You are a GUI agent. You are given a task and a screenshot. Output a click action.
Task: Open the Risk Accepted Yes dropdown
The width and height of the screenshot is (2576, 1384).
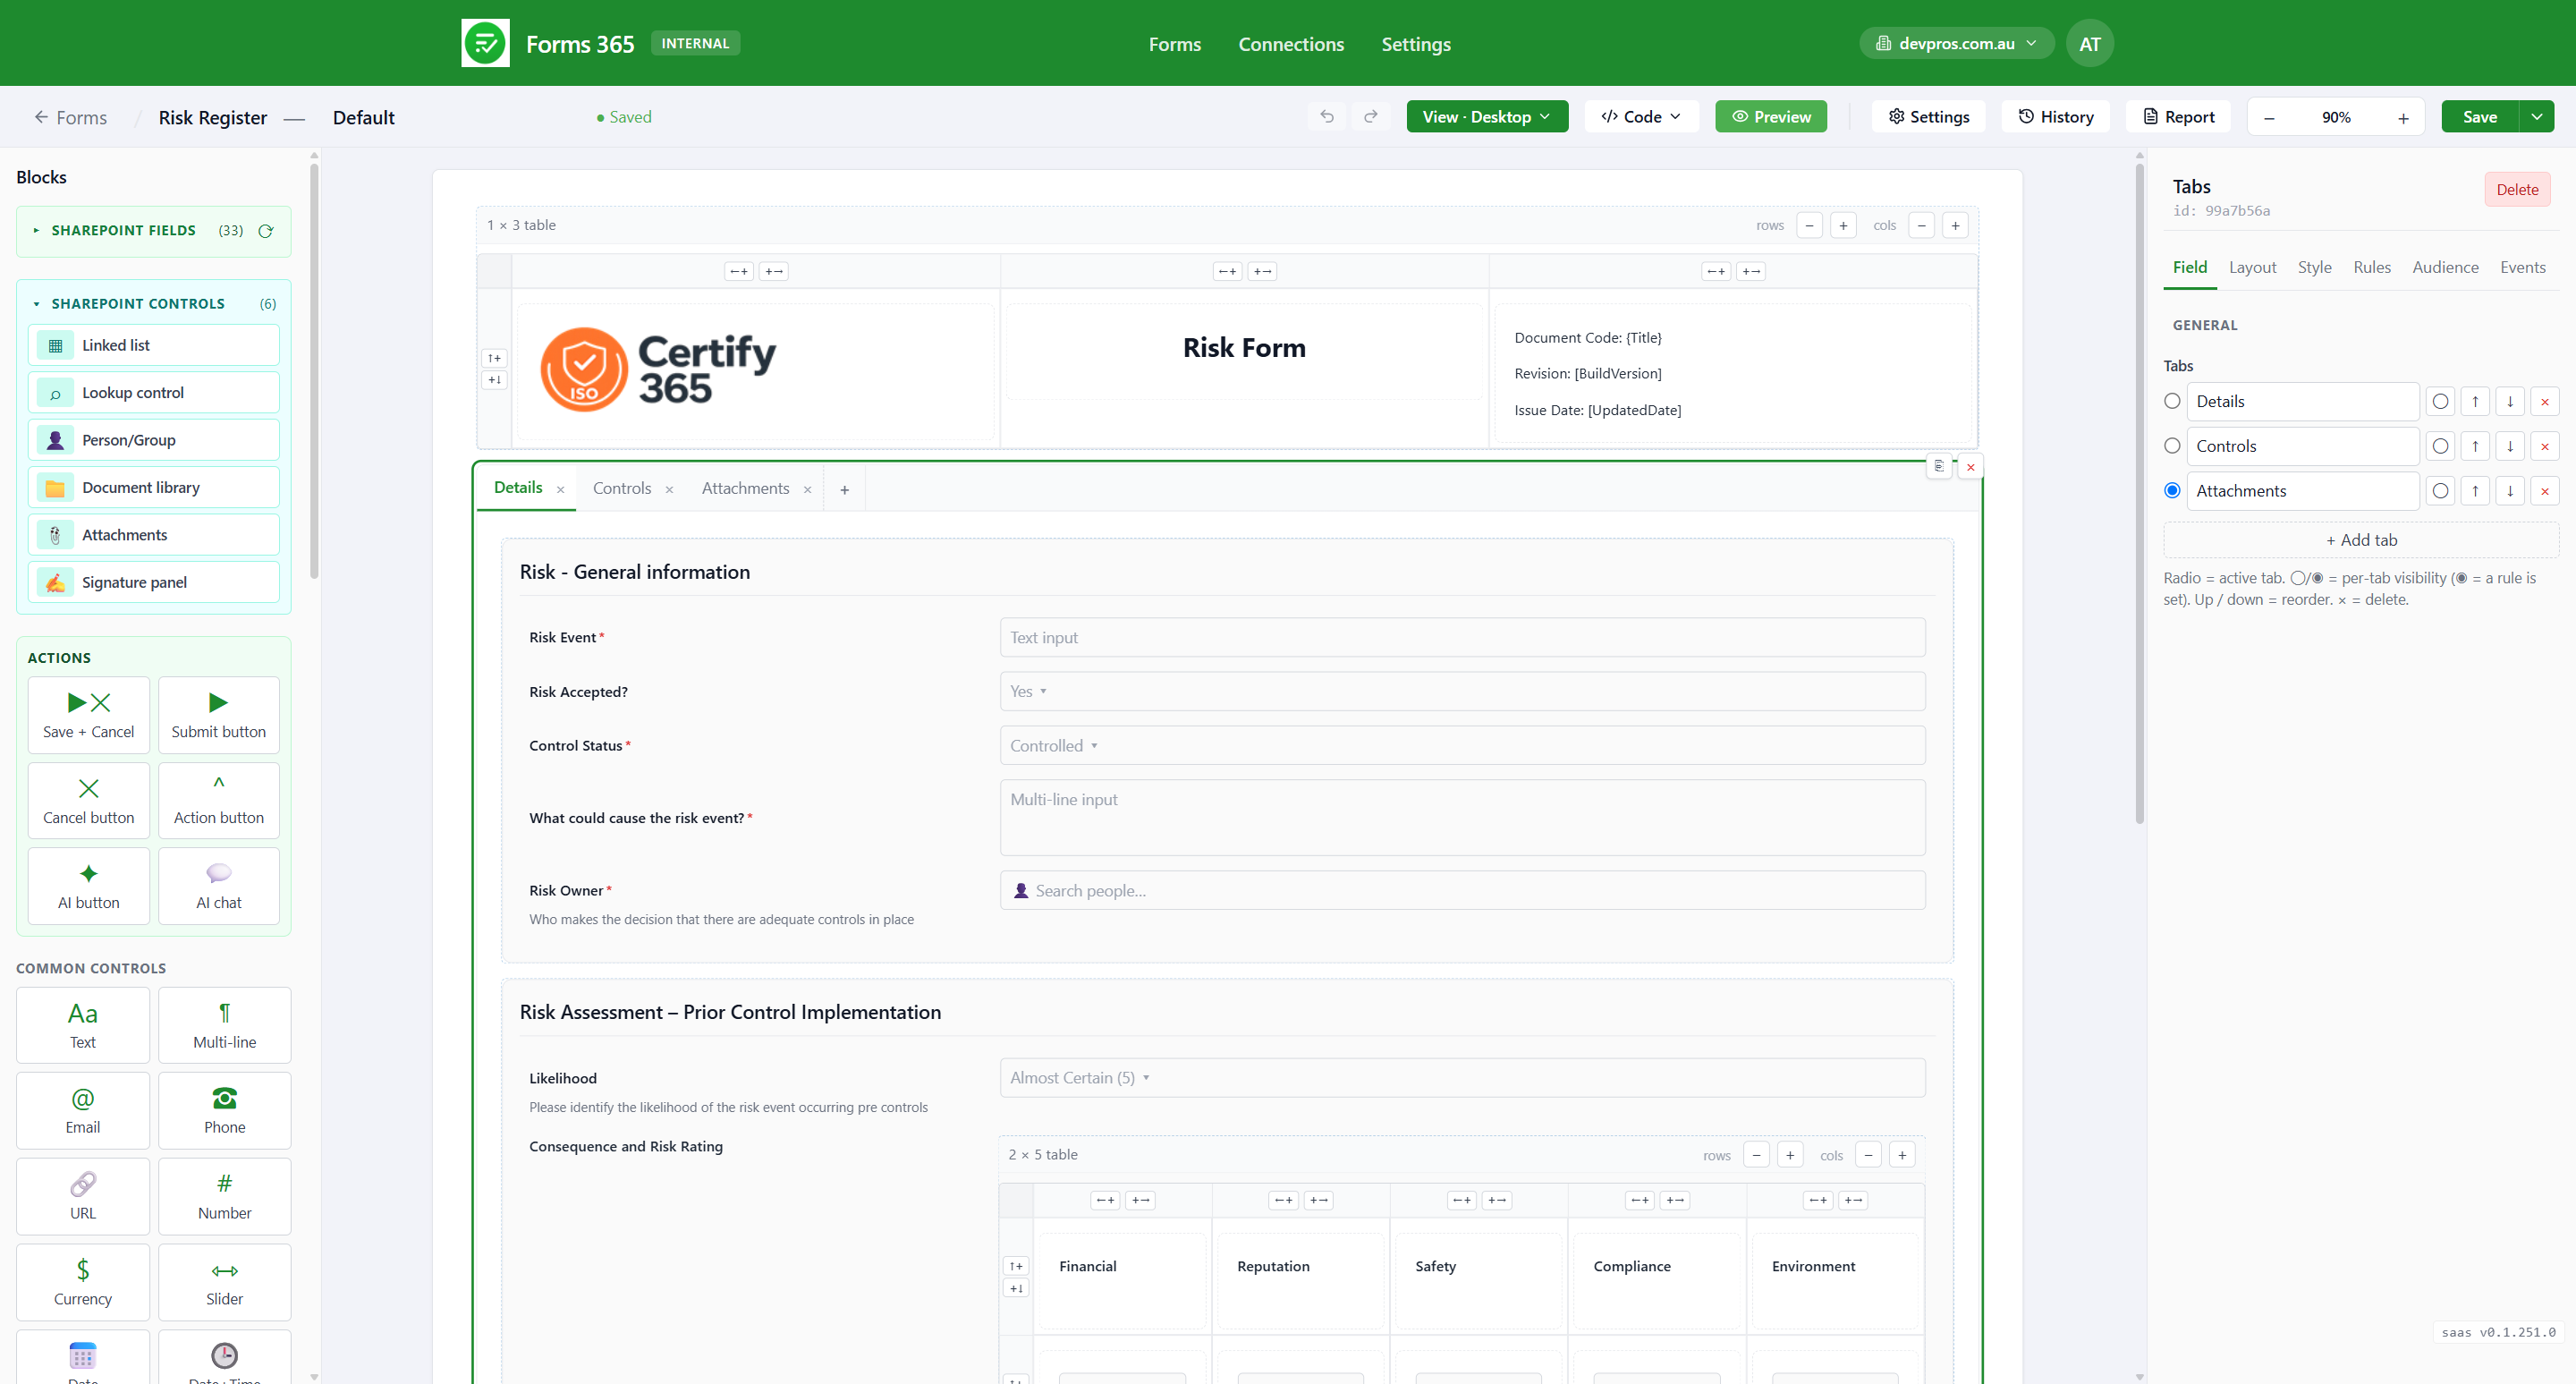click(1462, 691)
